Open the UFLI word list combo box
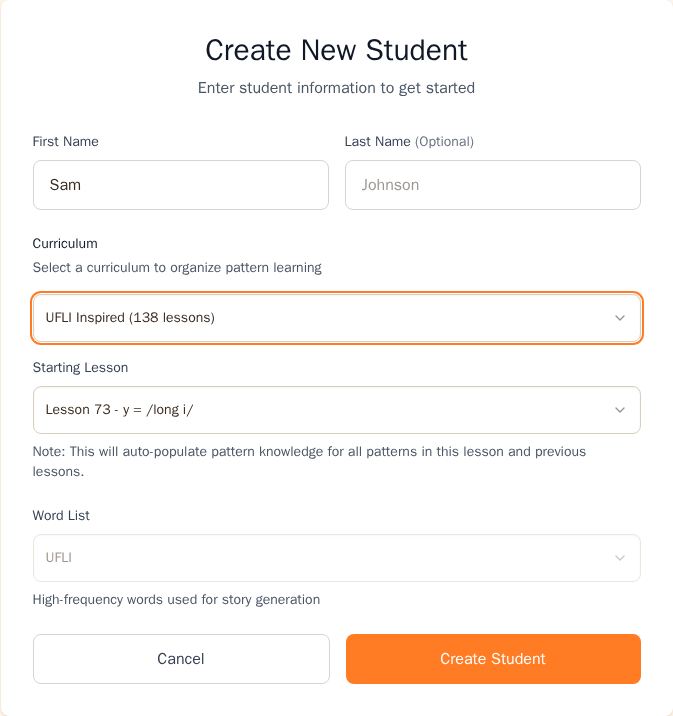673x716 pixels. coord(337,558)
